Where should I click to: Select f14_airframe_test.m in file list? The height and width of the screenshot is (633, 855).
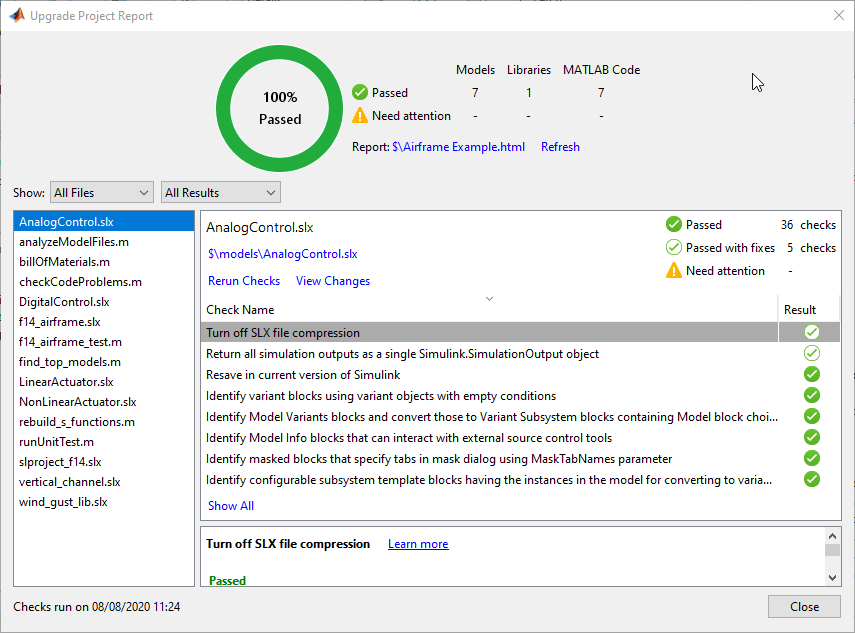104,342
